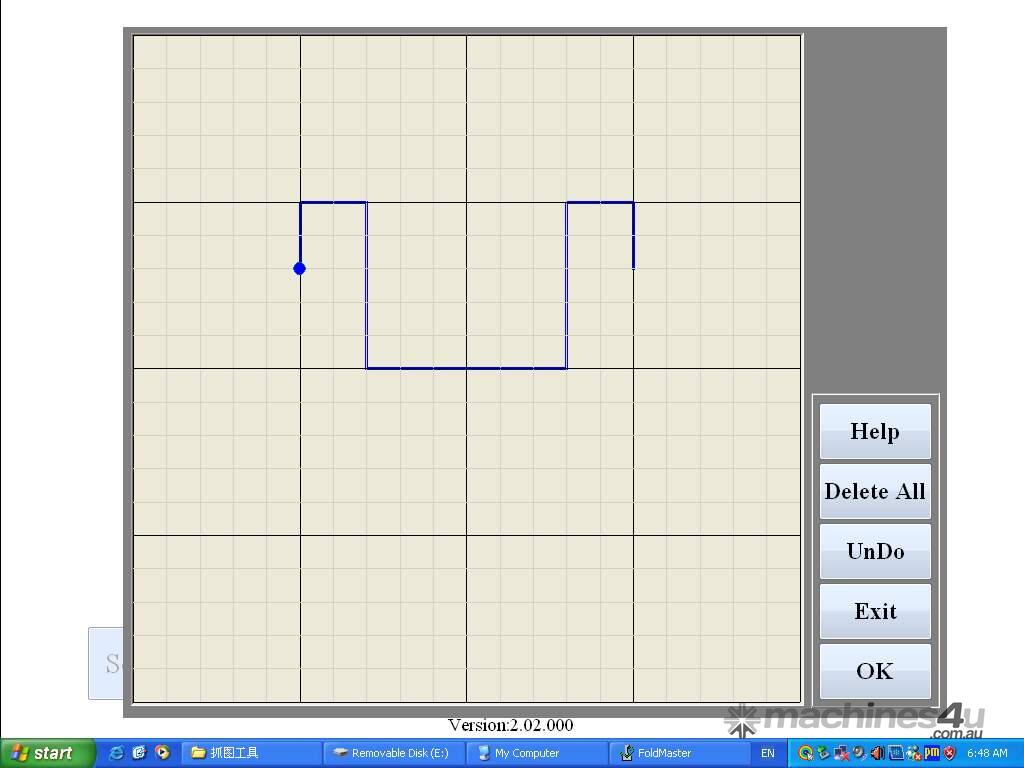
Task: Click the Help button
Action: click(875, 431)
